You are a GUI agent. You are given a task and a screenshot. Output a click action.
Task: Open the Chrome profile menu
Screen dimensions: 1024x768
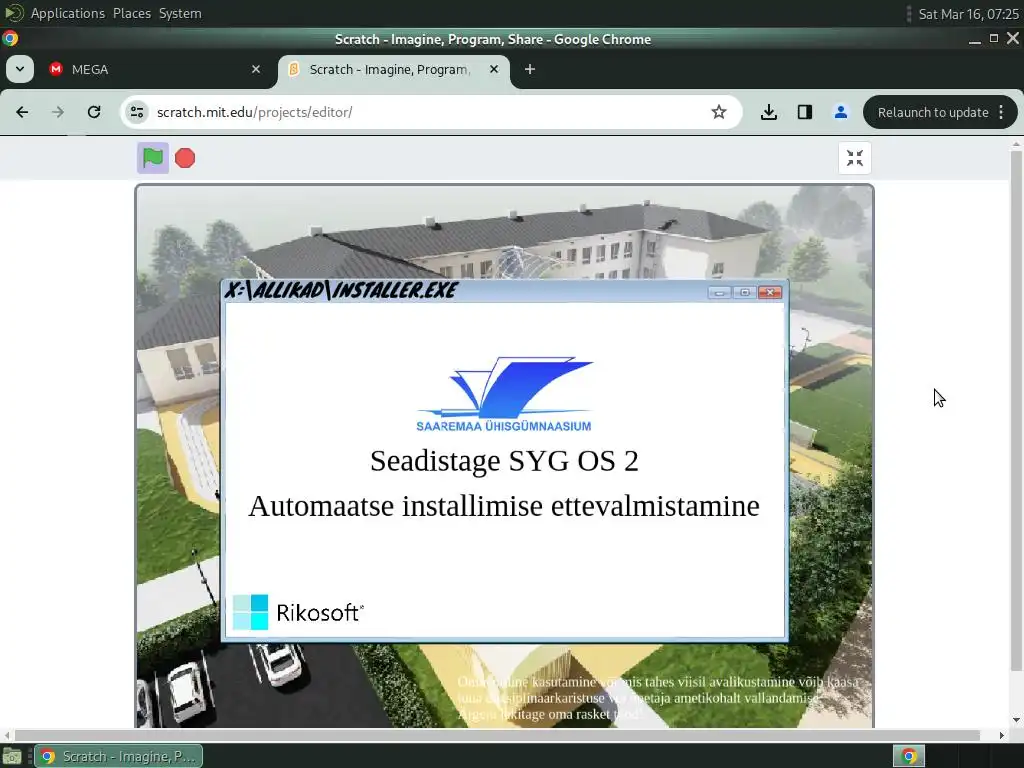click(x=840, y=112)
